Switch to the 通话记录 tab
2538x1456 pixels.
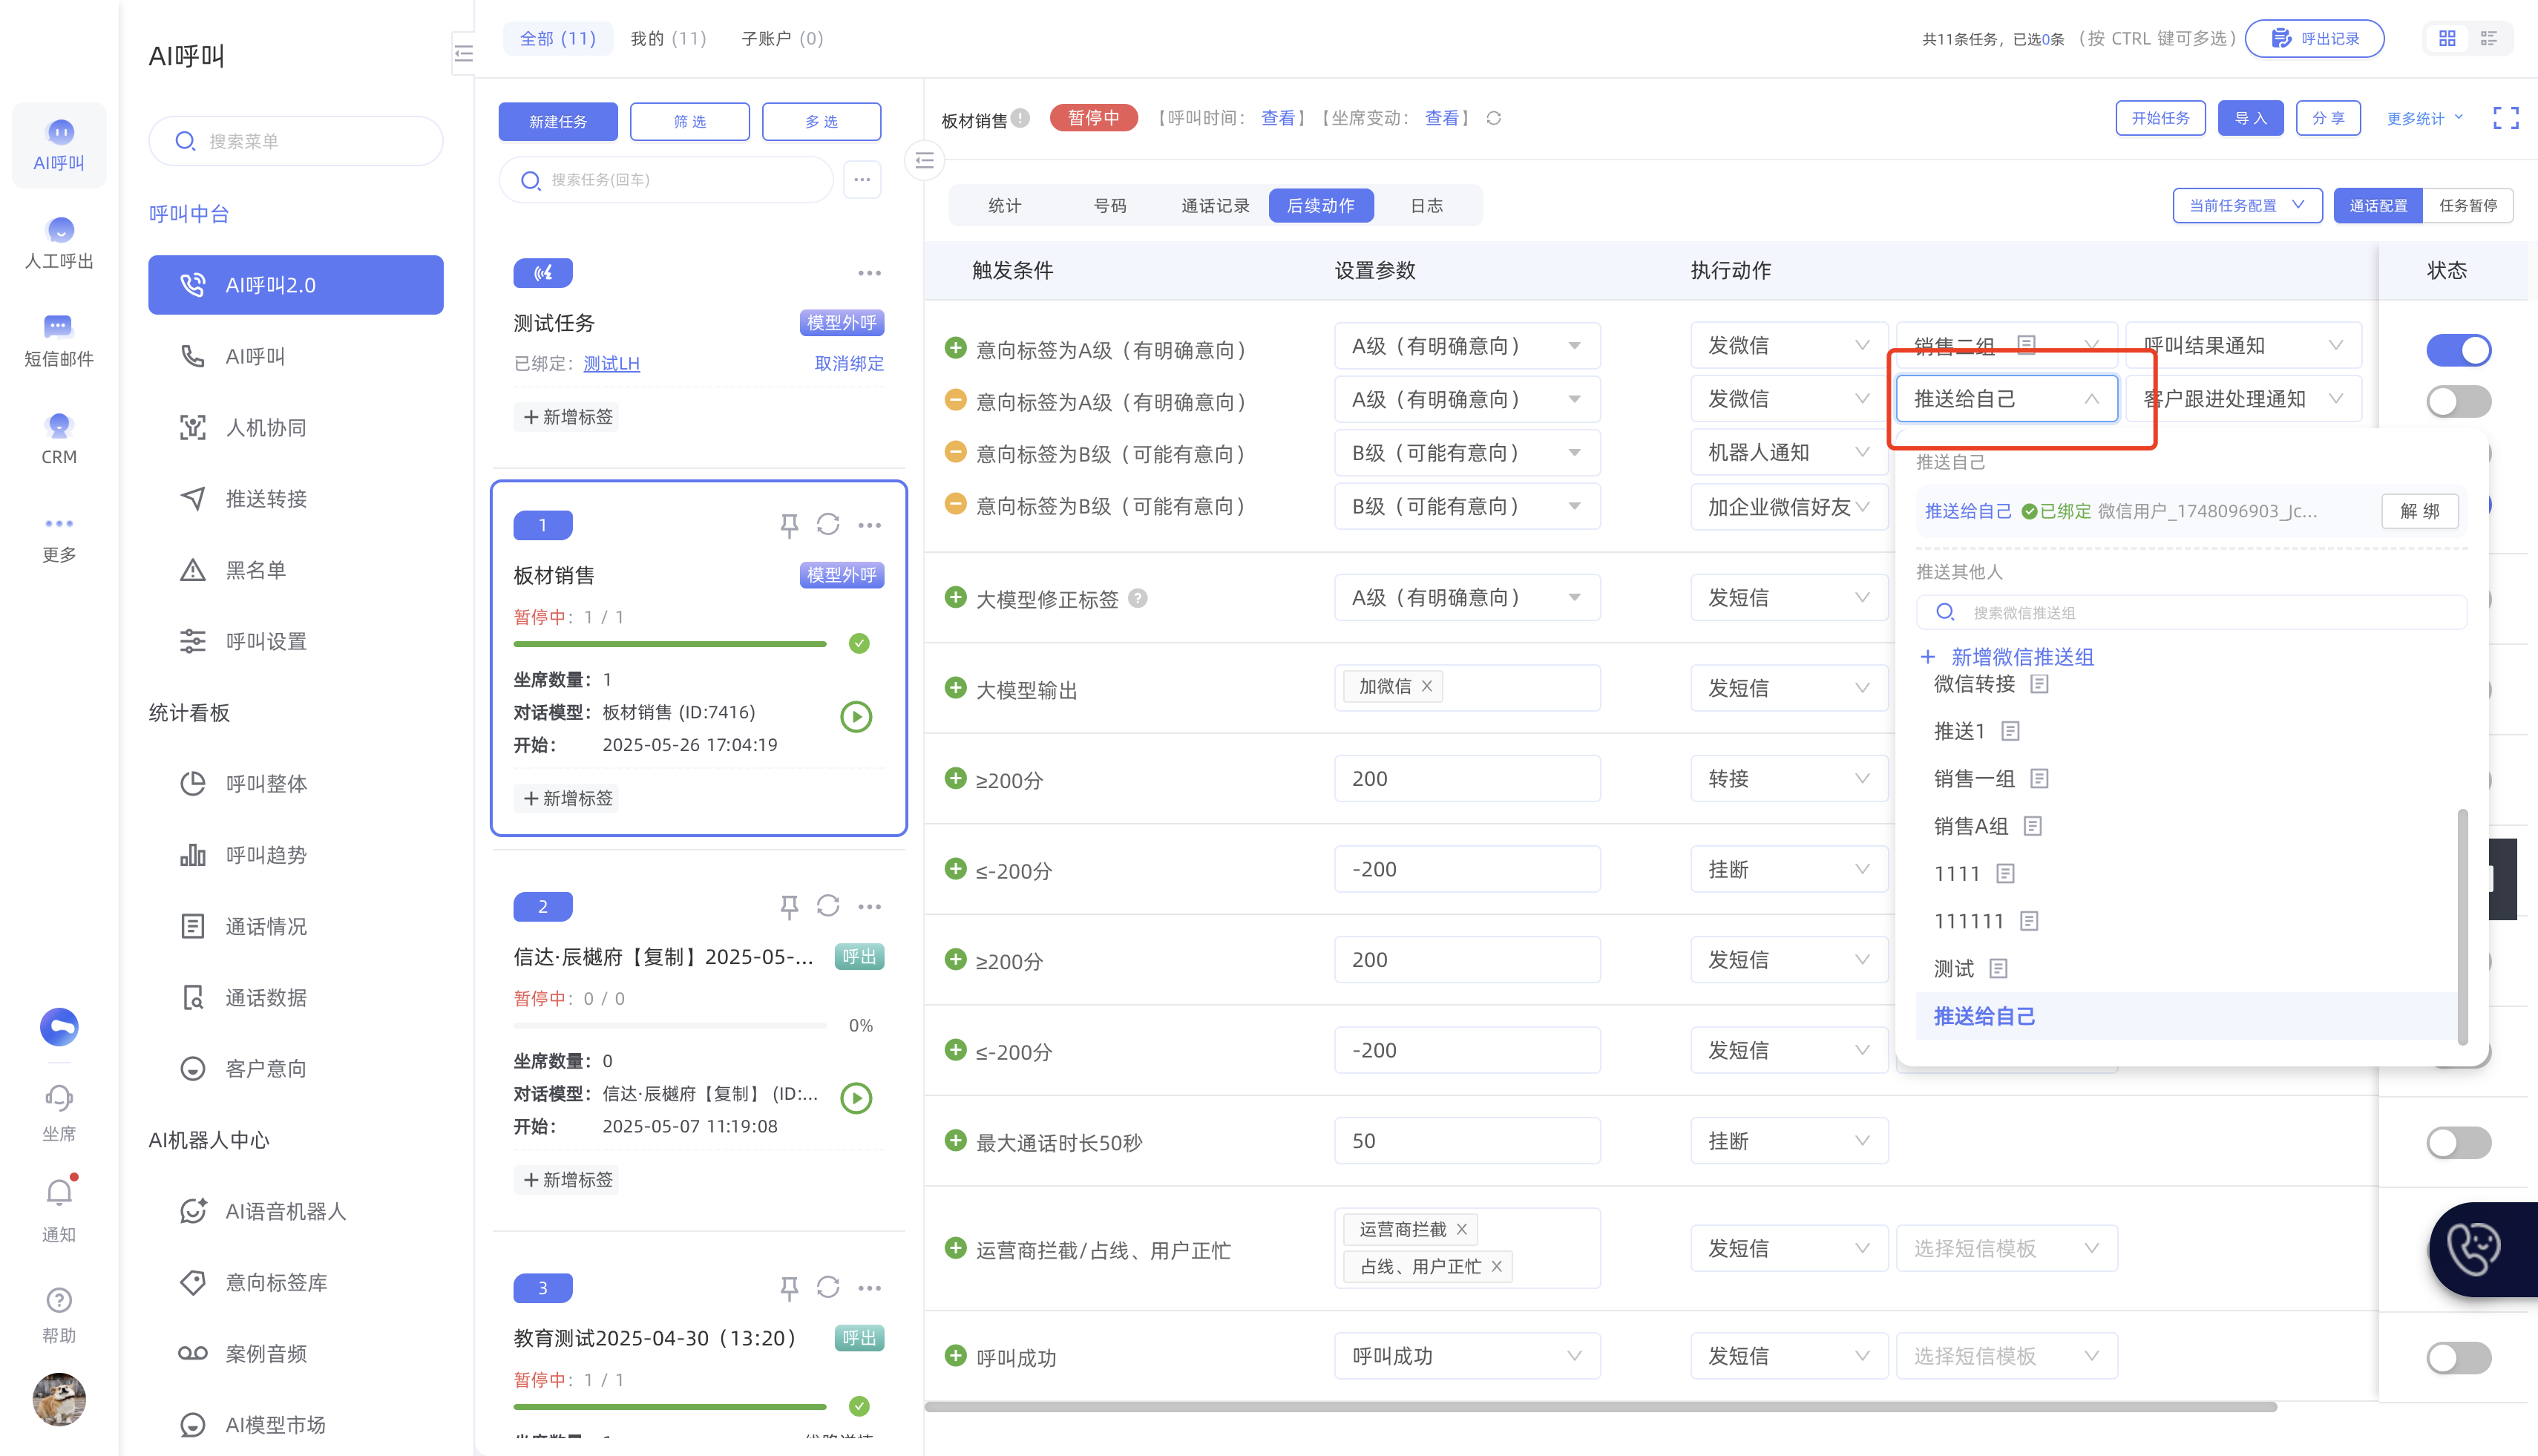coord(1215,206)
